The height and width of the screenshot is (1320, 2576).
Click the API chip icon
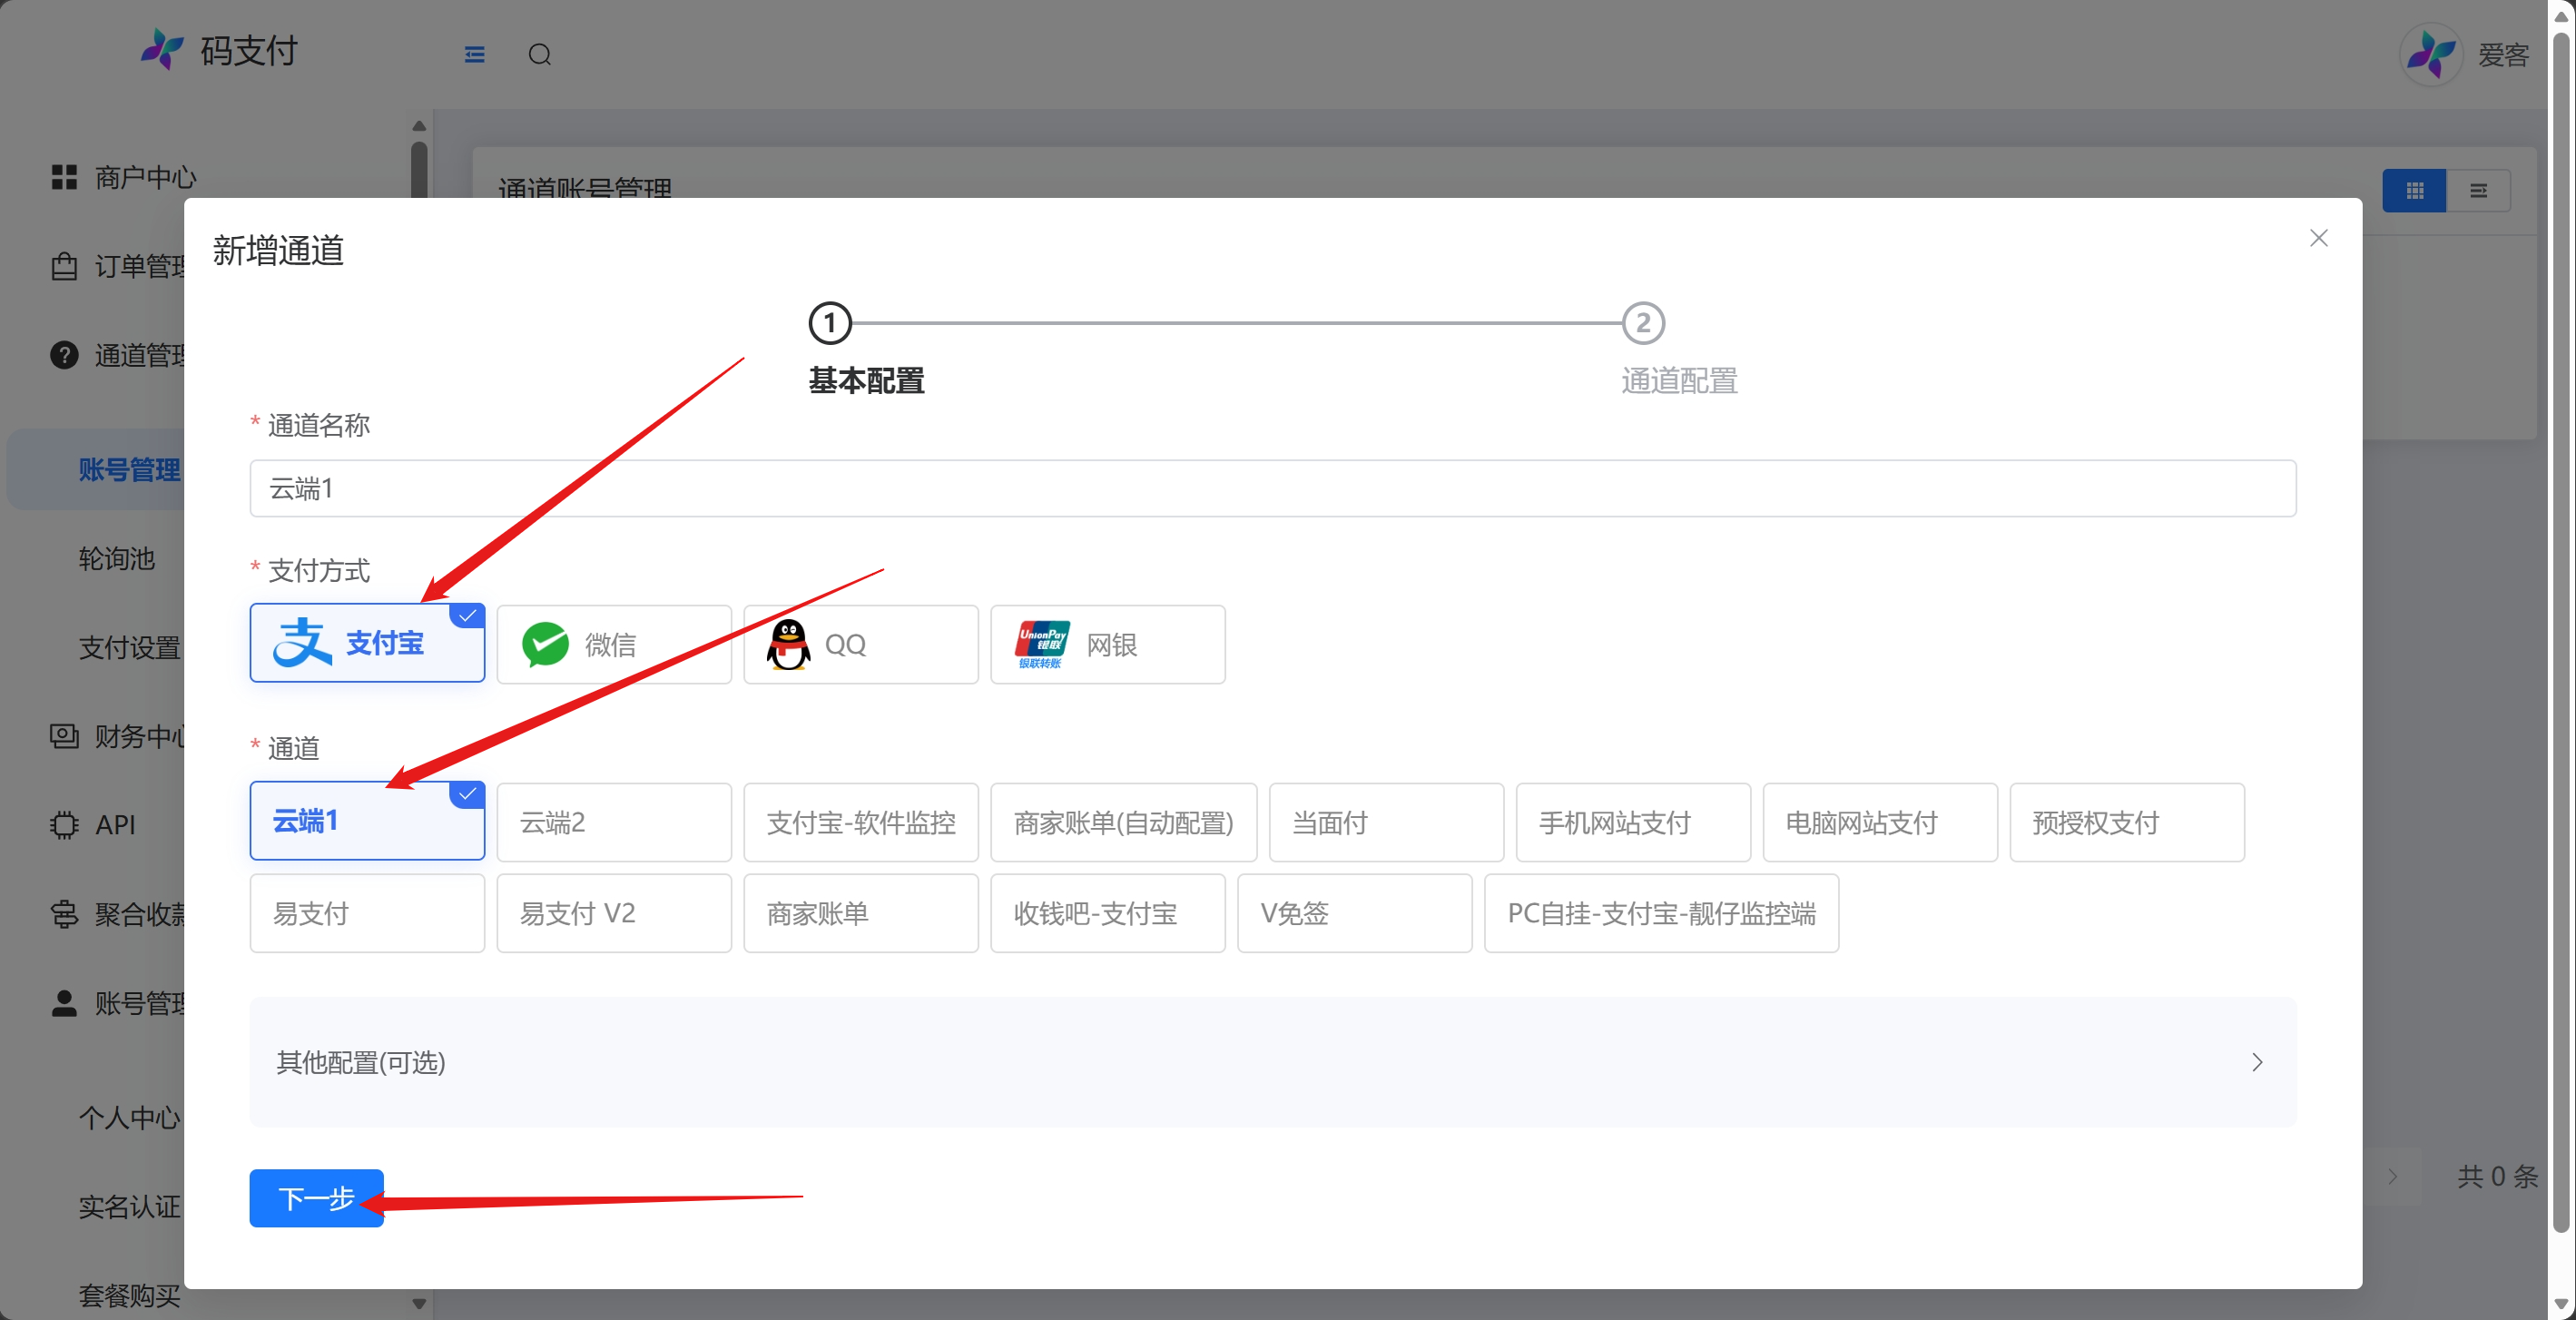64,825
